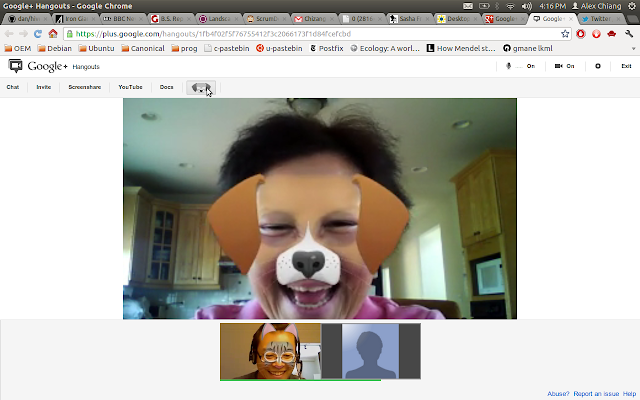Open the OEM bookmarks folder
The height and width of the screenshot is (400, 640).
click(18, 49)
